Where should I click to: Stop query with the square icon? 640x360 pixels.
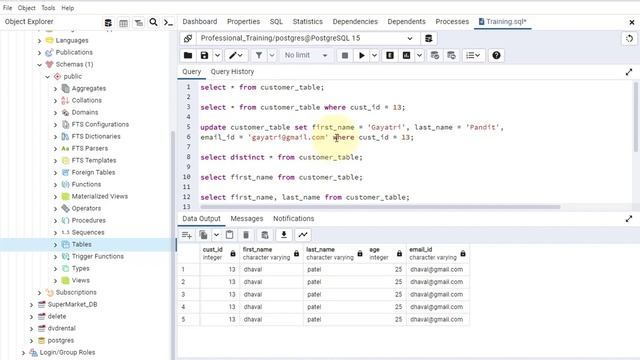click(x=345, y=55)
